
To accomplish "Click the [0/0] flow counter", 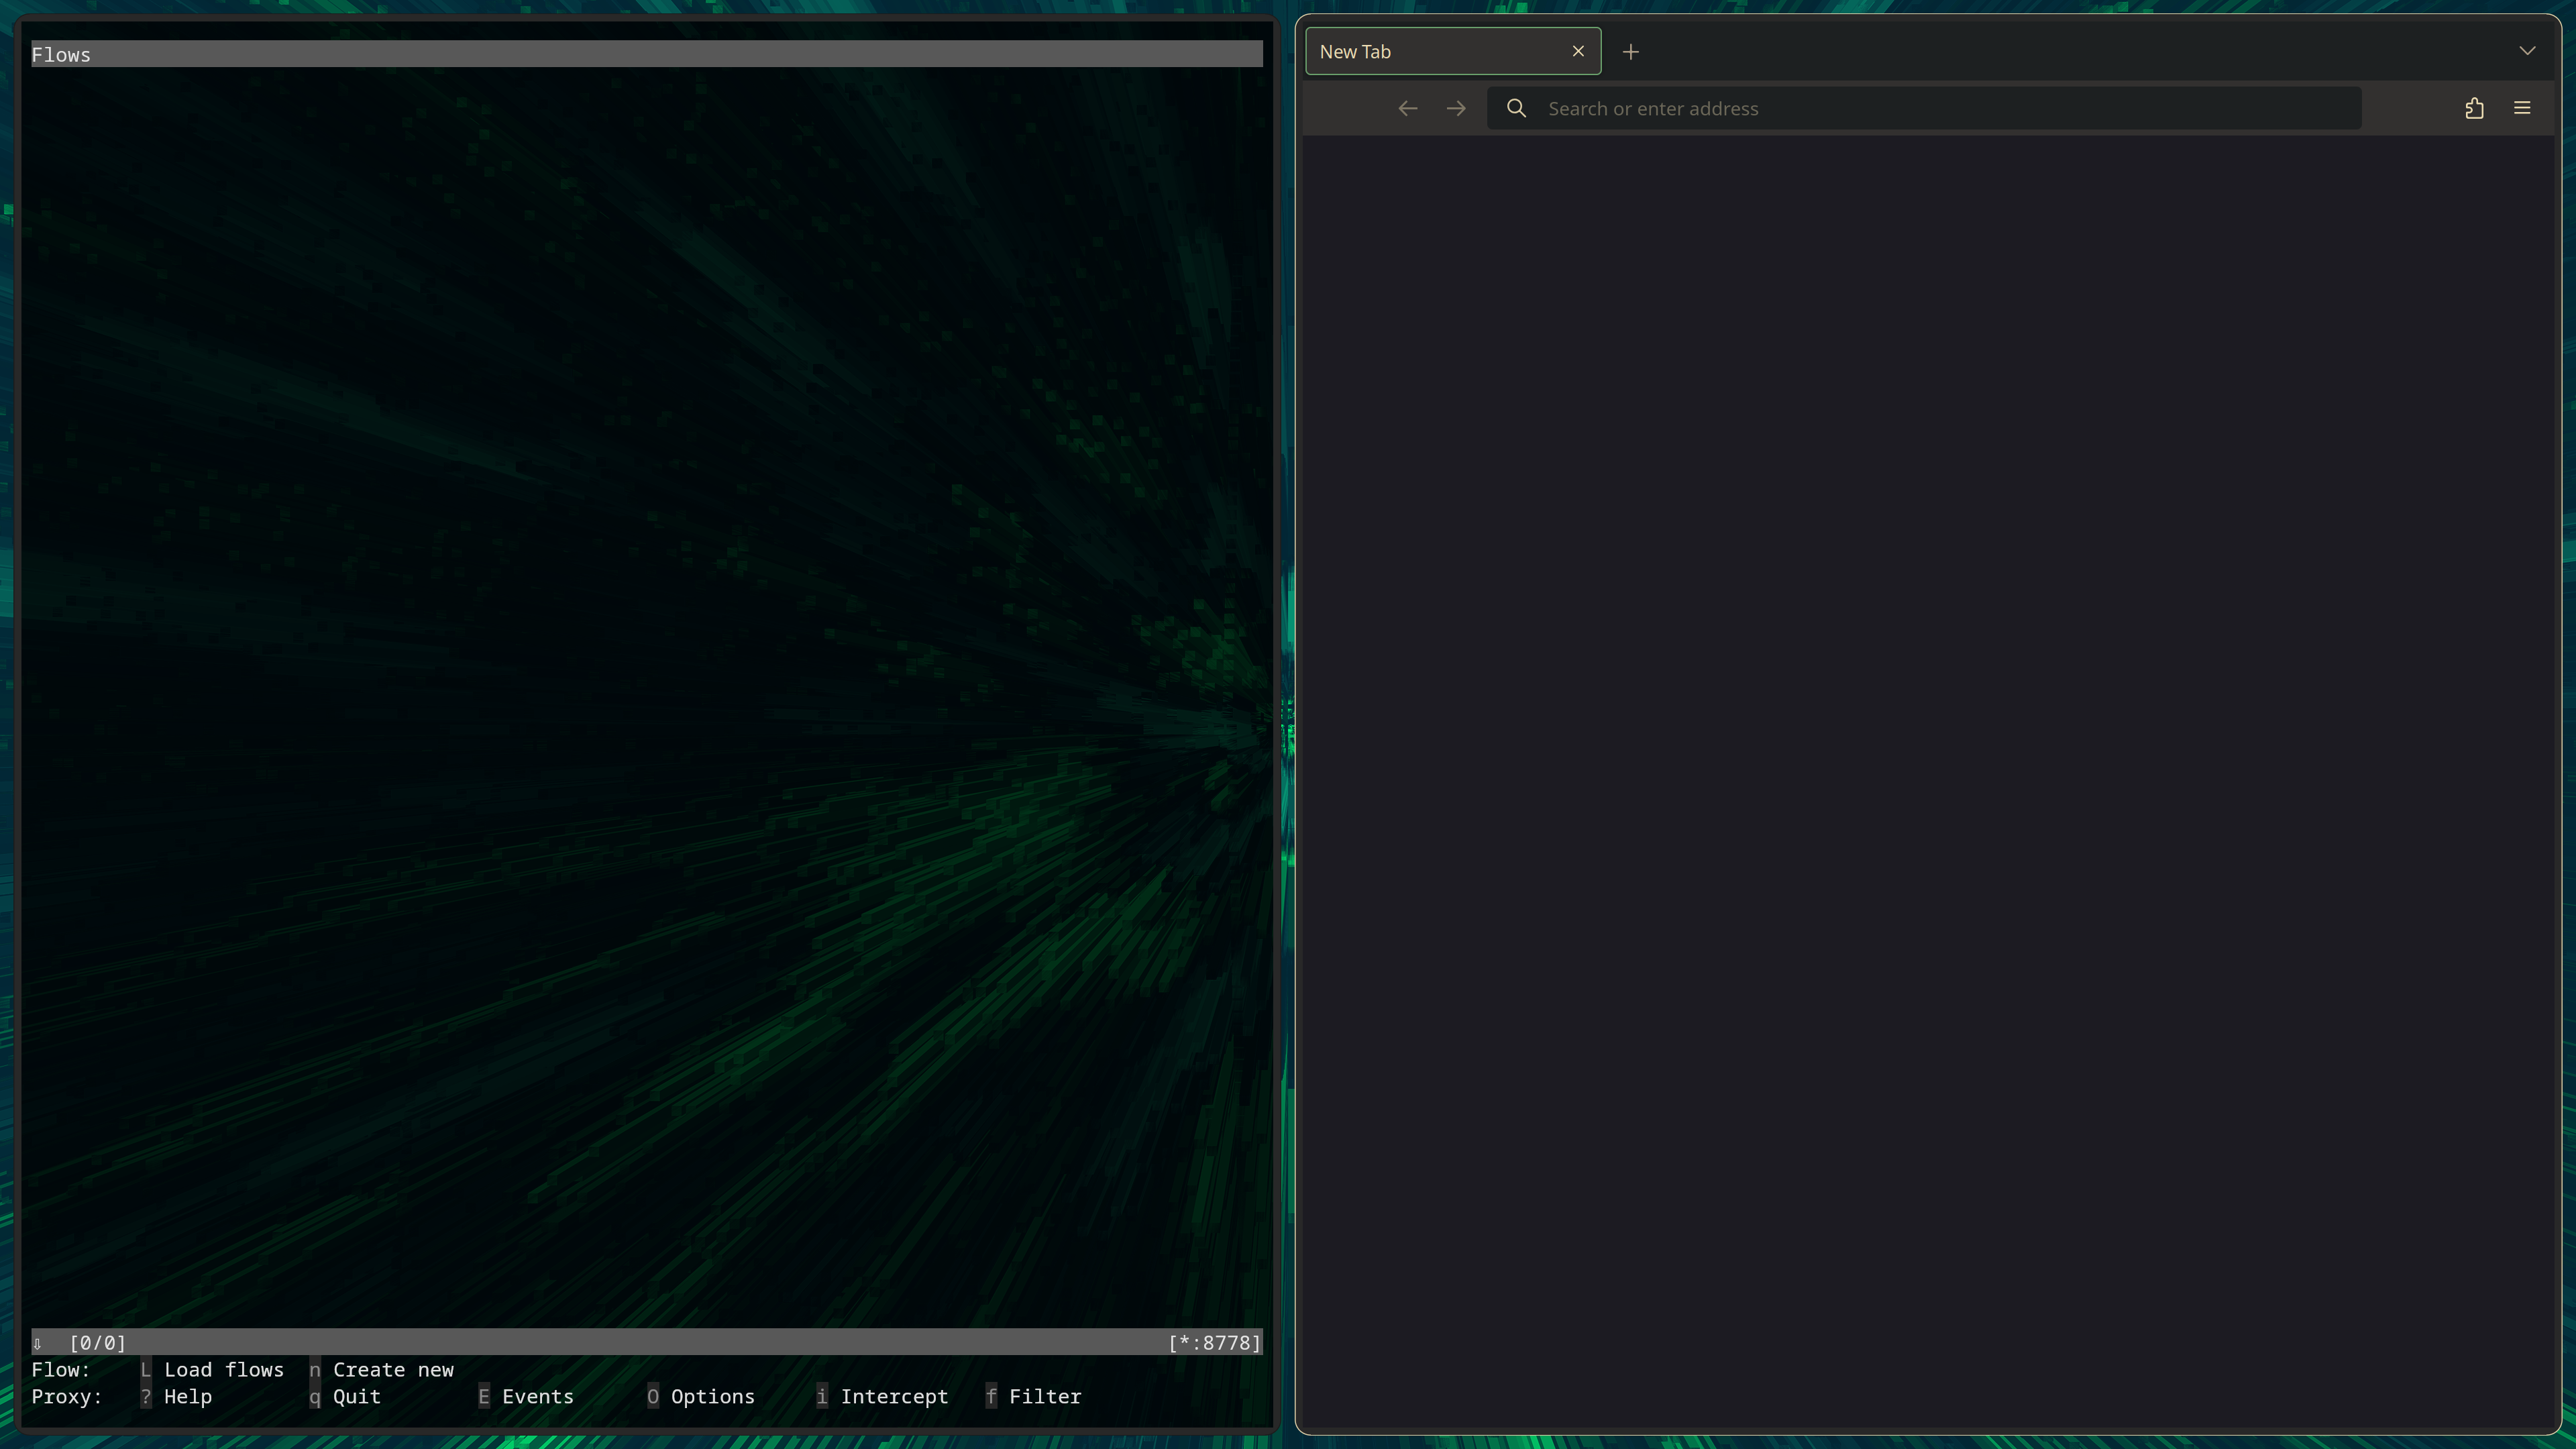I will 98,1342.
